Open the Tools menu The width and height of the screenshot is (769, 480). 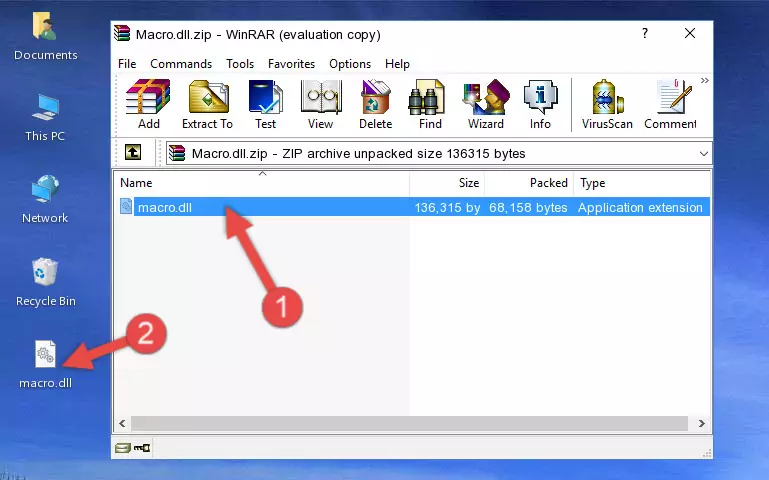(240, 64)
